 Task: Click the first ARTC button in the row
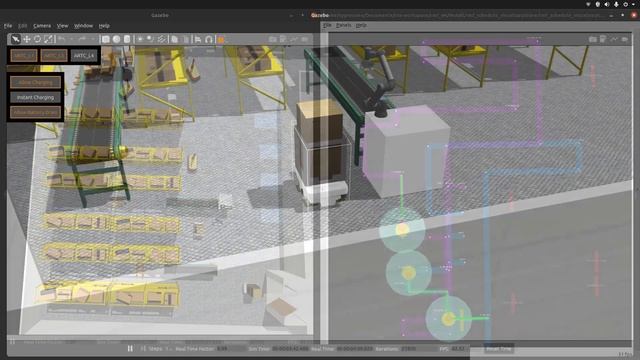(24, 56)
